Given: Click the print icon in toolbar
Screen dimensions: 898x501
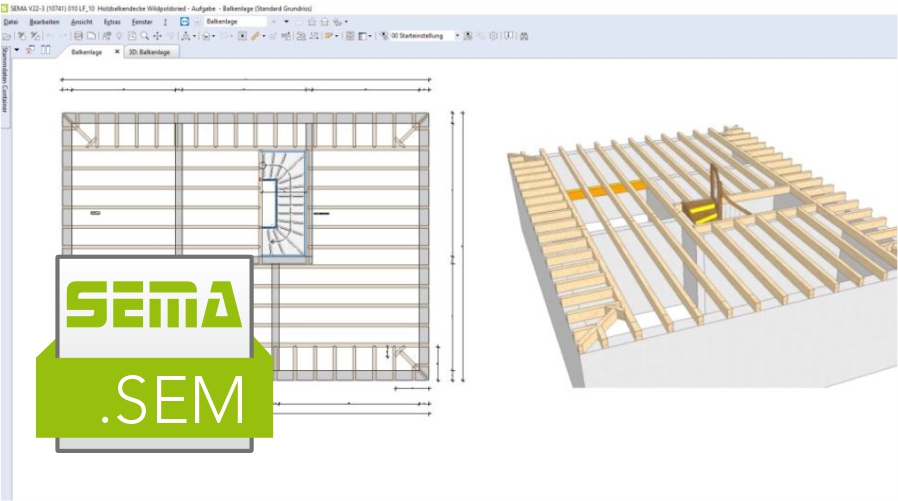Looking at the screenshot, I should click(78, 35).
